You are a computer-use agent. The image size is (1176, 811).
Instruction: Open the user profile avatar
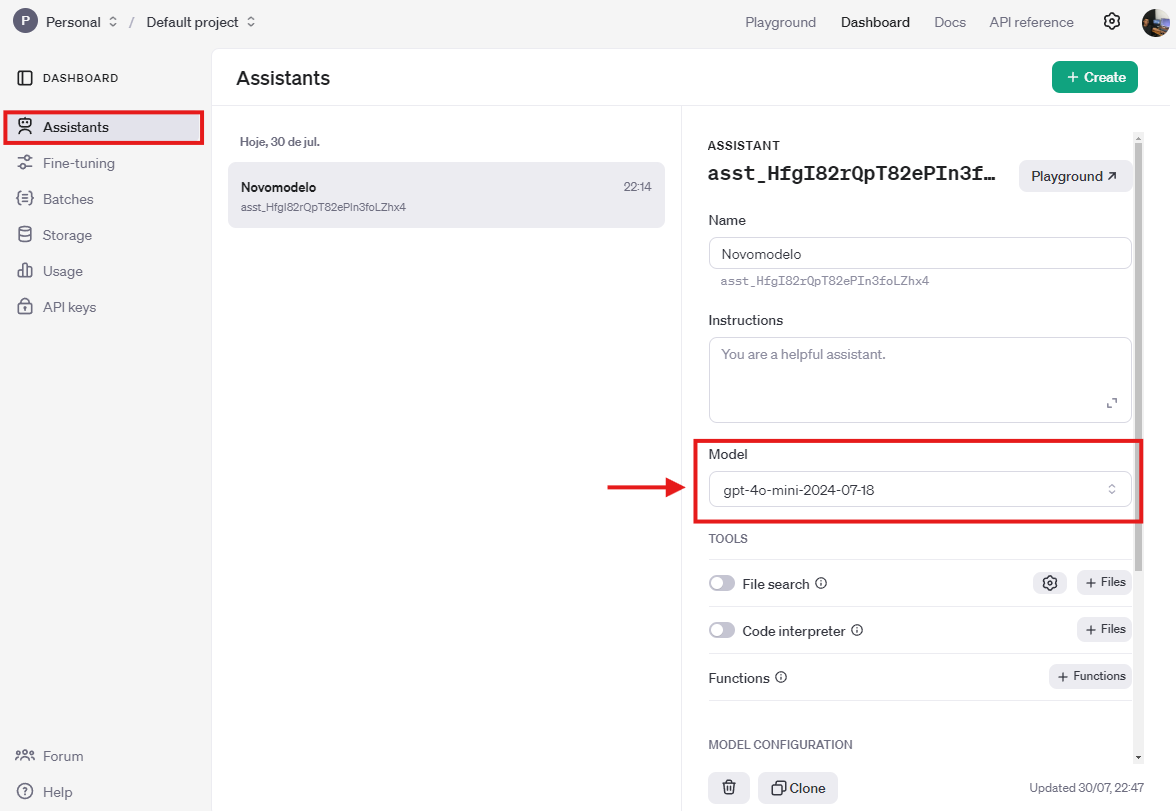(x=1155, y=22)
